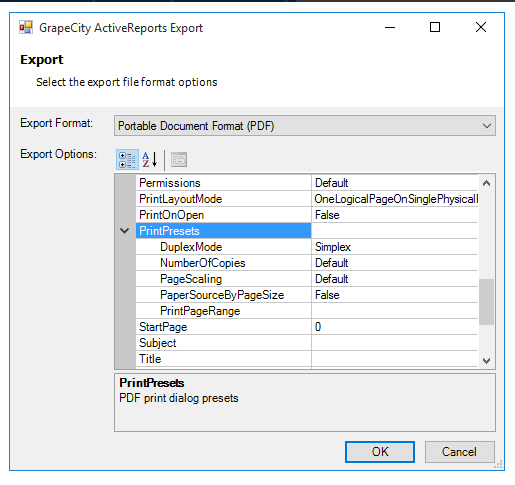Click the PrintPageRange value field
Viewport: 515px width, 485px height.
pyautogui.click(x=395, y=311)
